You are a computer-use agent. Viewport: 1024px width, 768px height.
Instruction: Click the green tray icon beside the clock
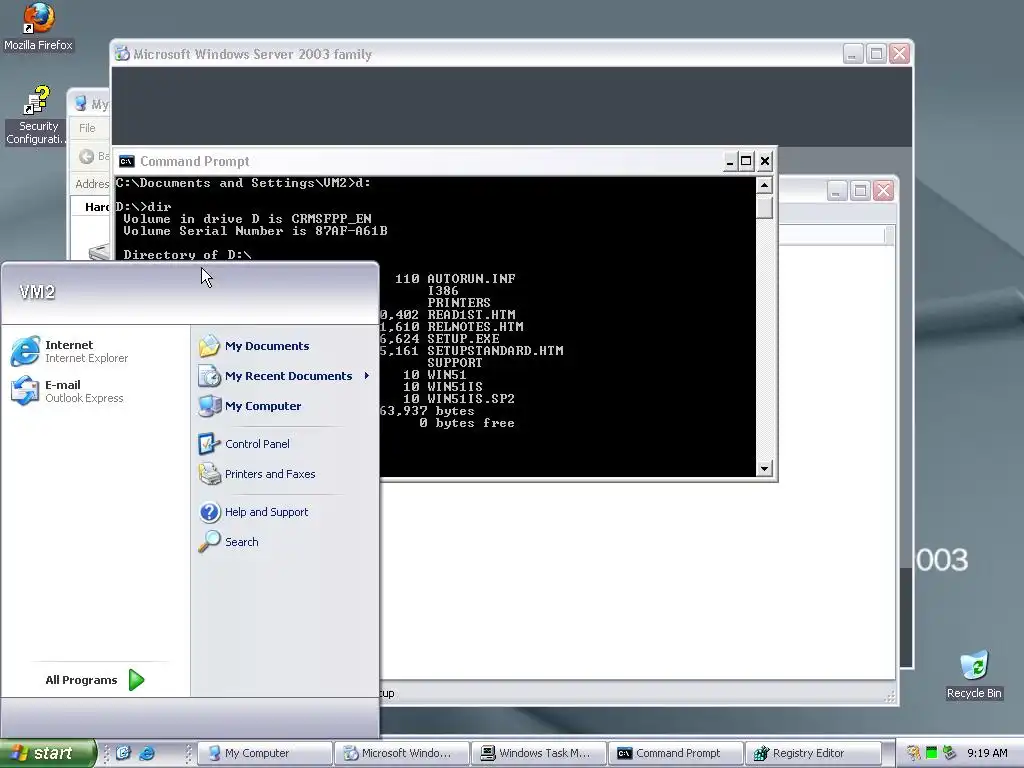pyautogui.click(x=931, y=753)
